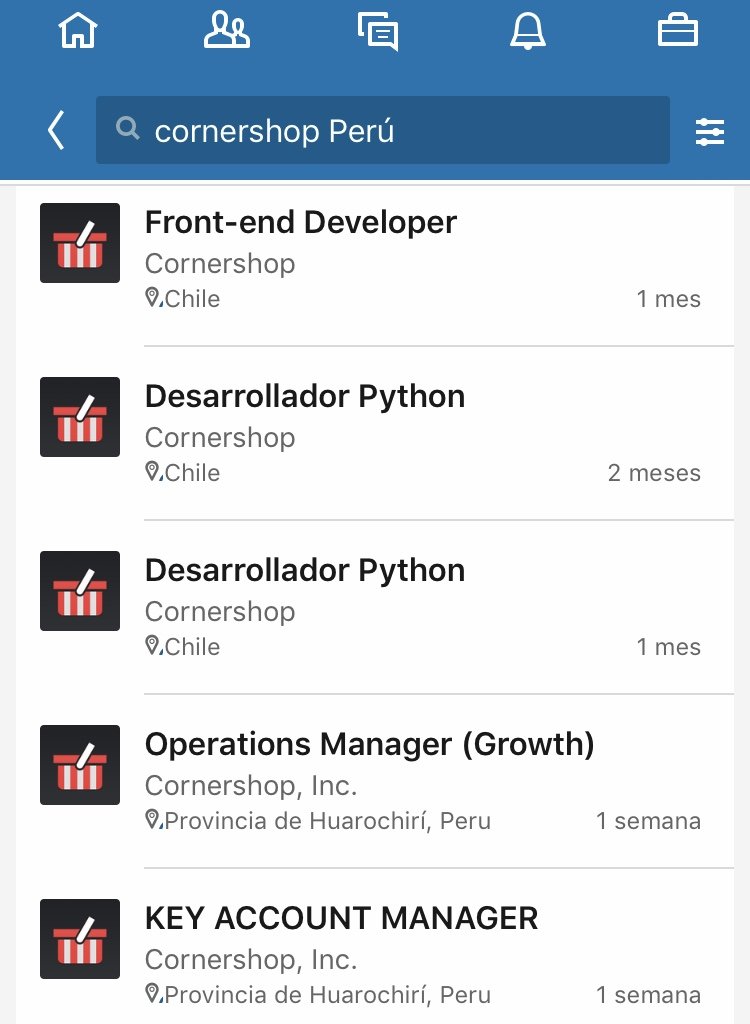Select 'Cornershop, Inc.' under Operations Manager

point(251,786)
